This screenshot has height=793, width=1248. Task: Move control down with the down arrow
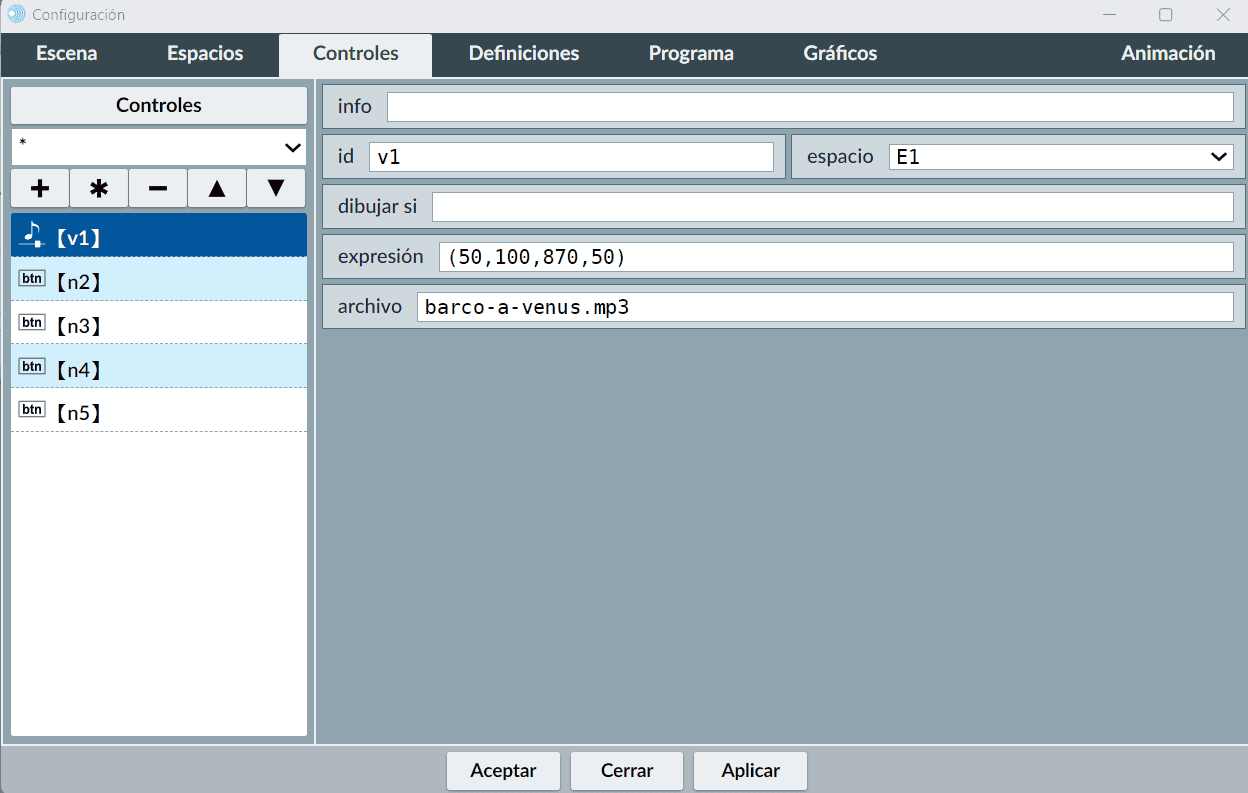pos(276,188)
